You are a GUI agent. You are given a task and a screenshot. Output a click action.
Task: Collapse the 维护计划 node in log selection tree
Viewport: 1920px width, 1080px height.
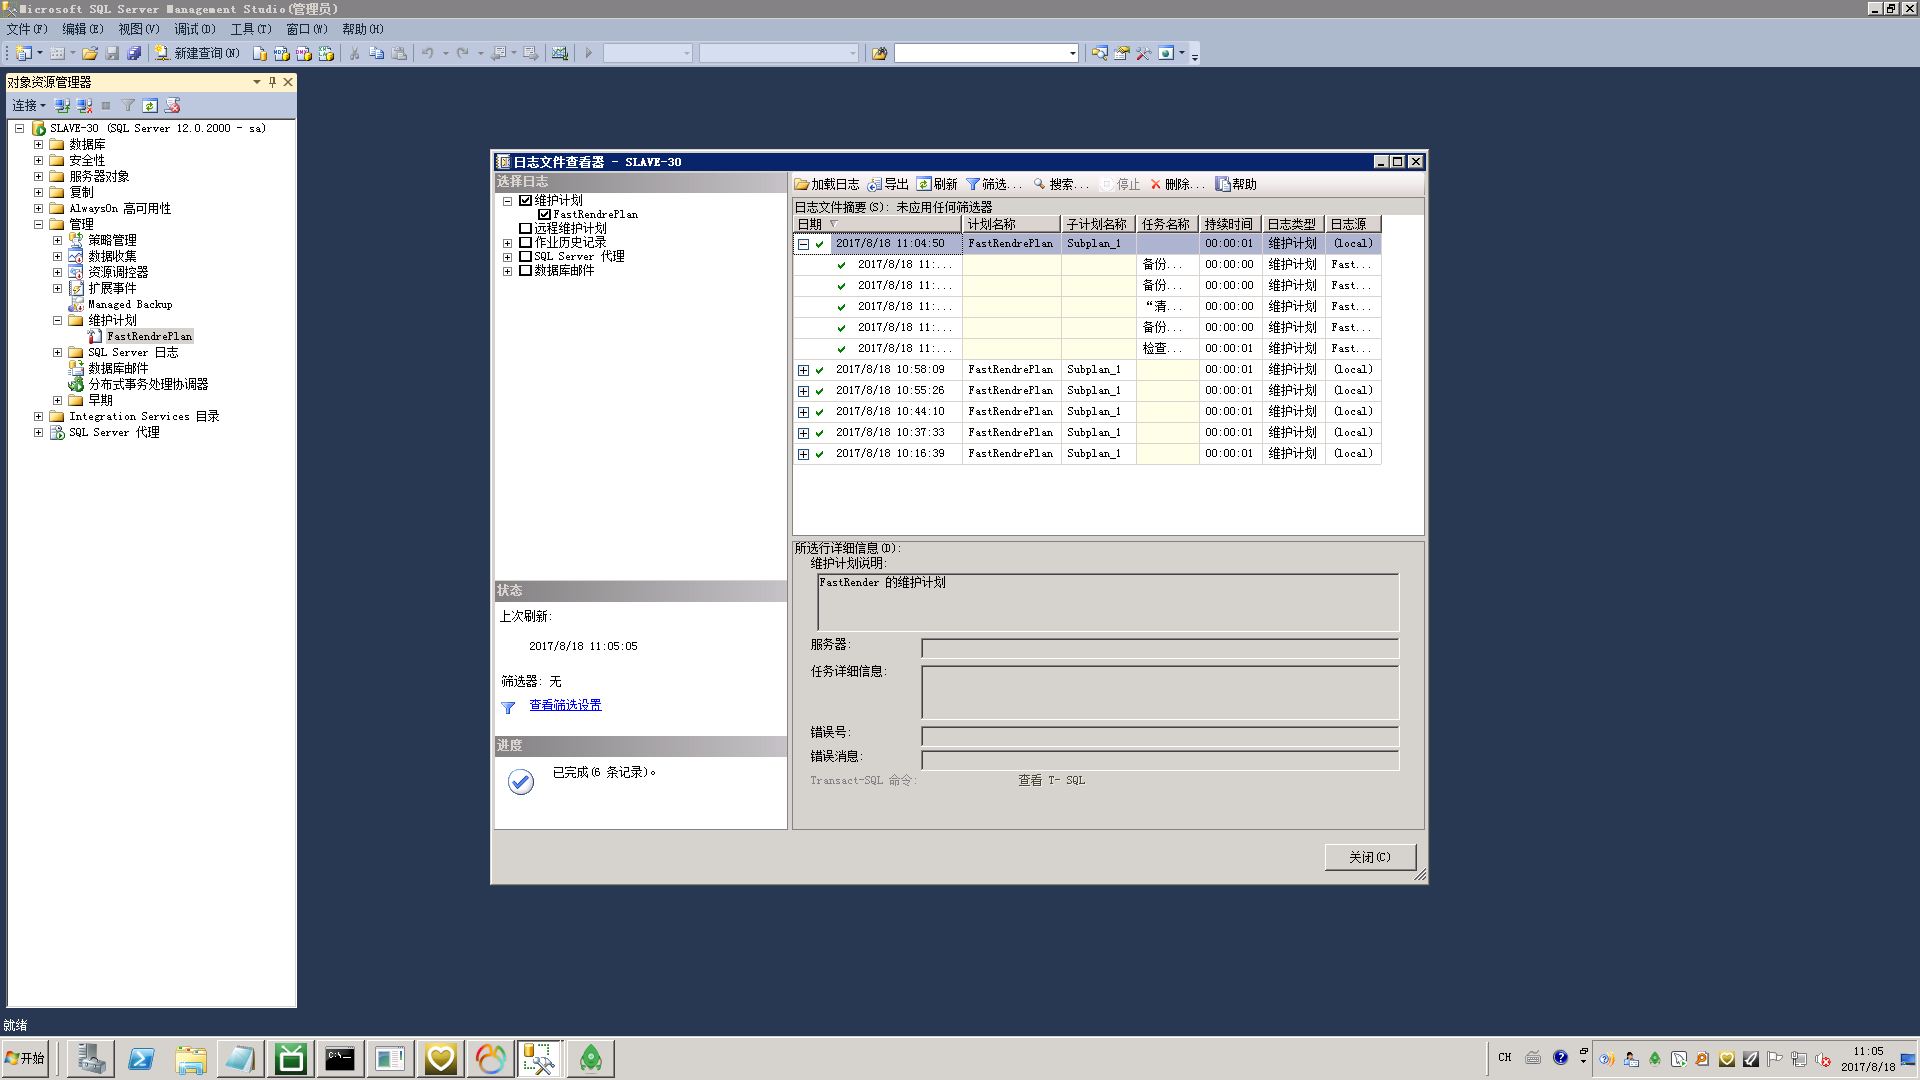pyautogui.click(x=507, y=201)
